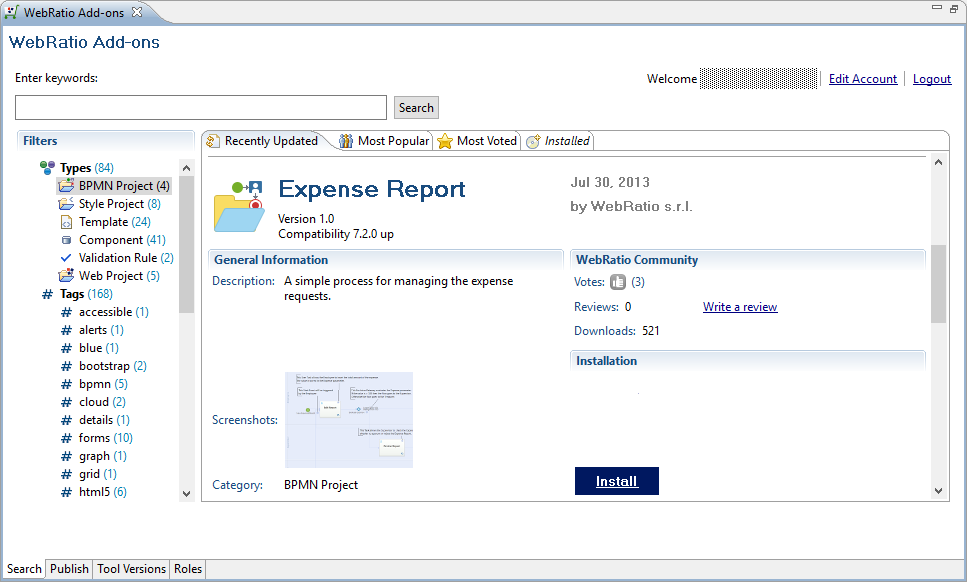Image resolution: width=967 pixels, height=582 pixels.
Task: Switch to the Most Popular tab
Action: tap(384, 141)
